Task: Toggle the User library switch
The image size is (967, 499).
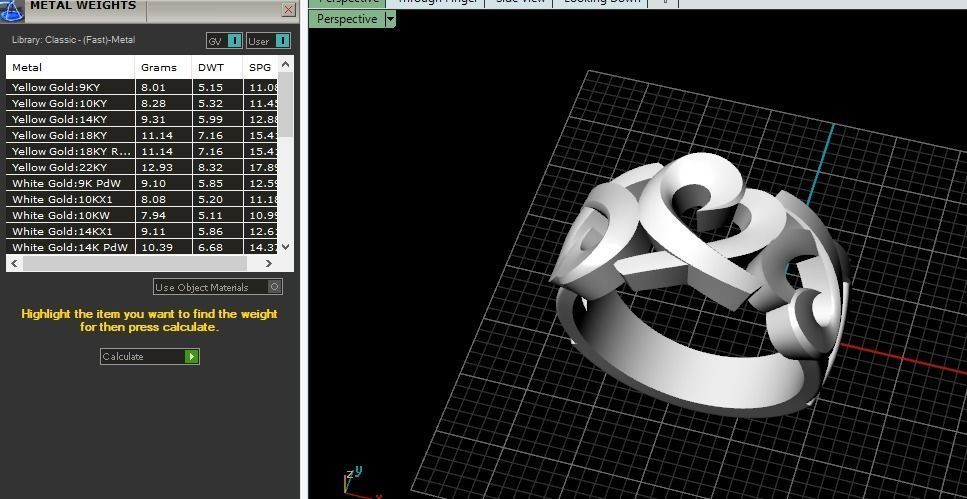Action: pyautogui.click(x=282, y=41)
